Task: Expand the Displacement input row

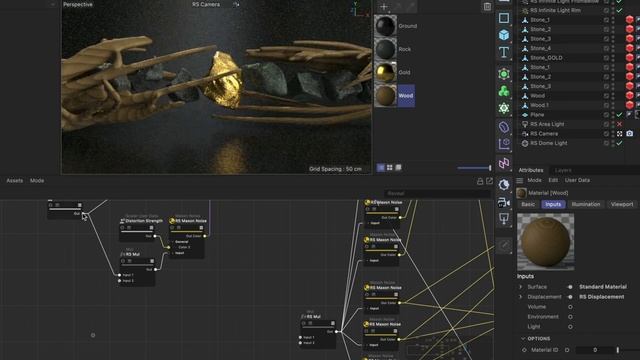Action: coord(520,297)
